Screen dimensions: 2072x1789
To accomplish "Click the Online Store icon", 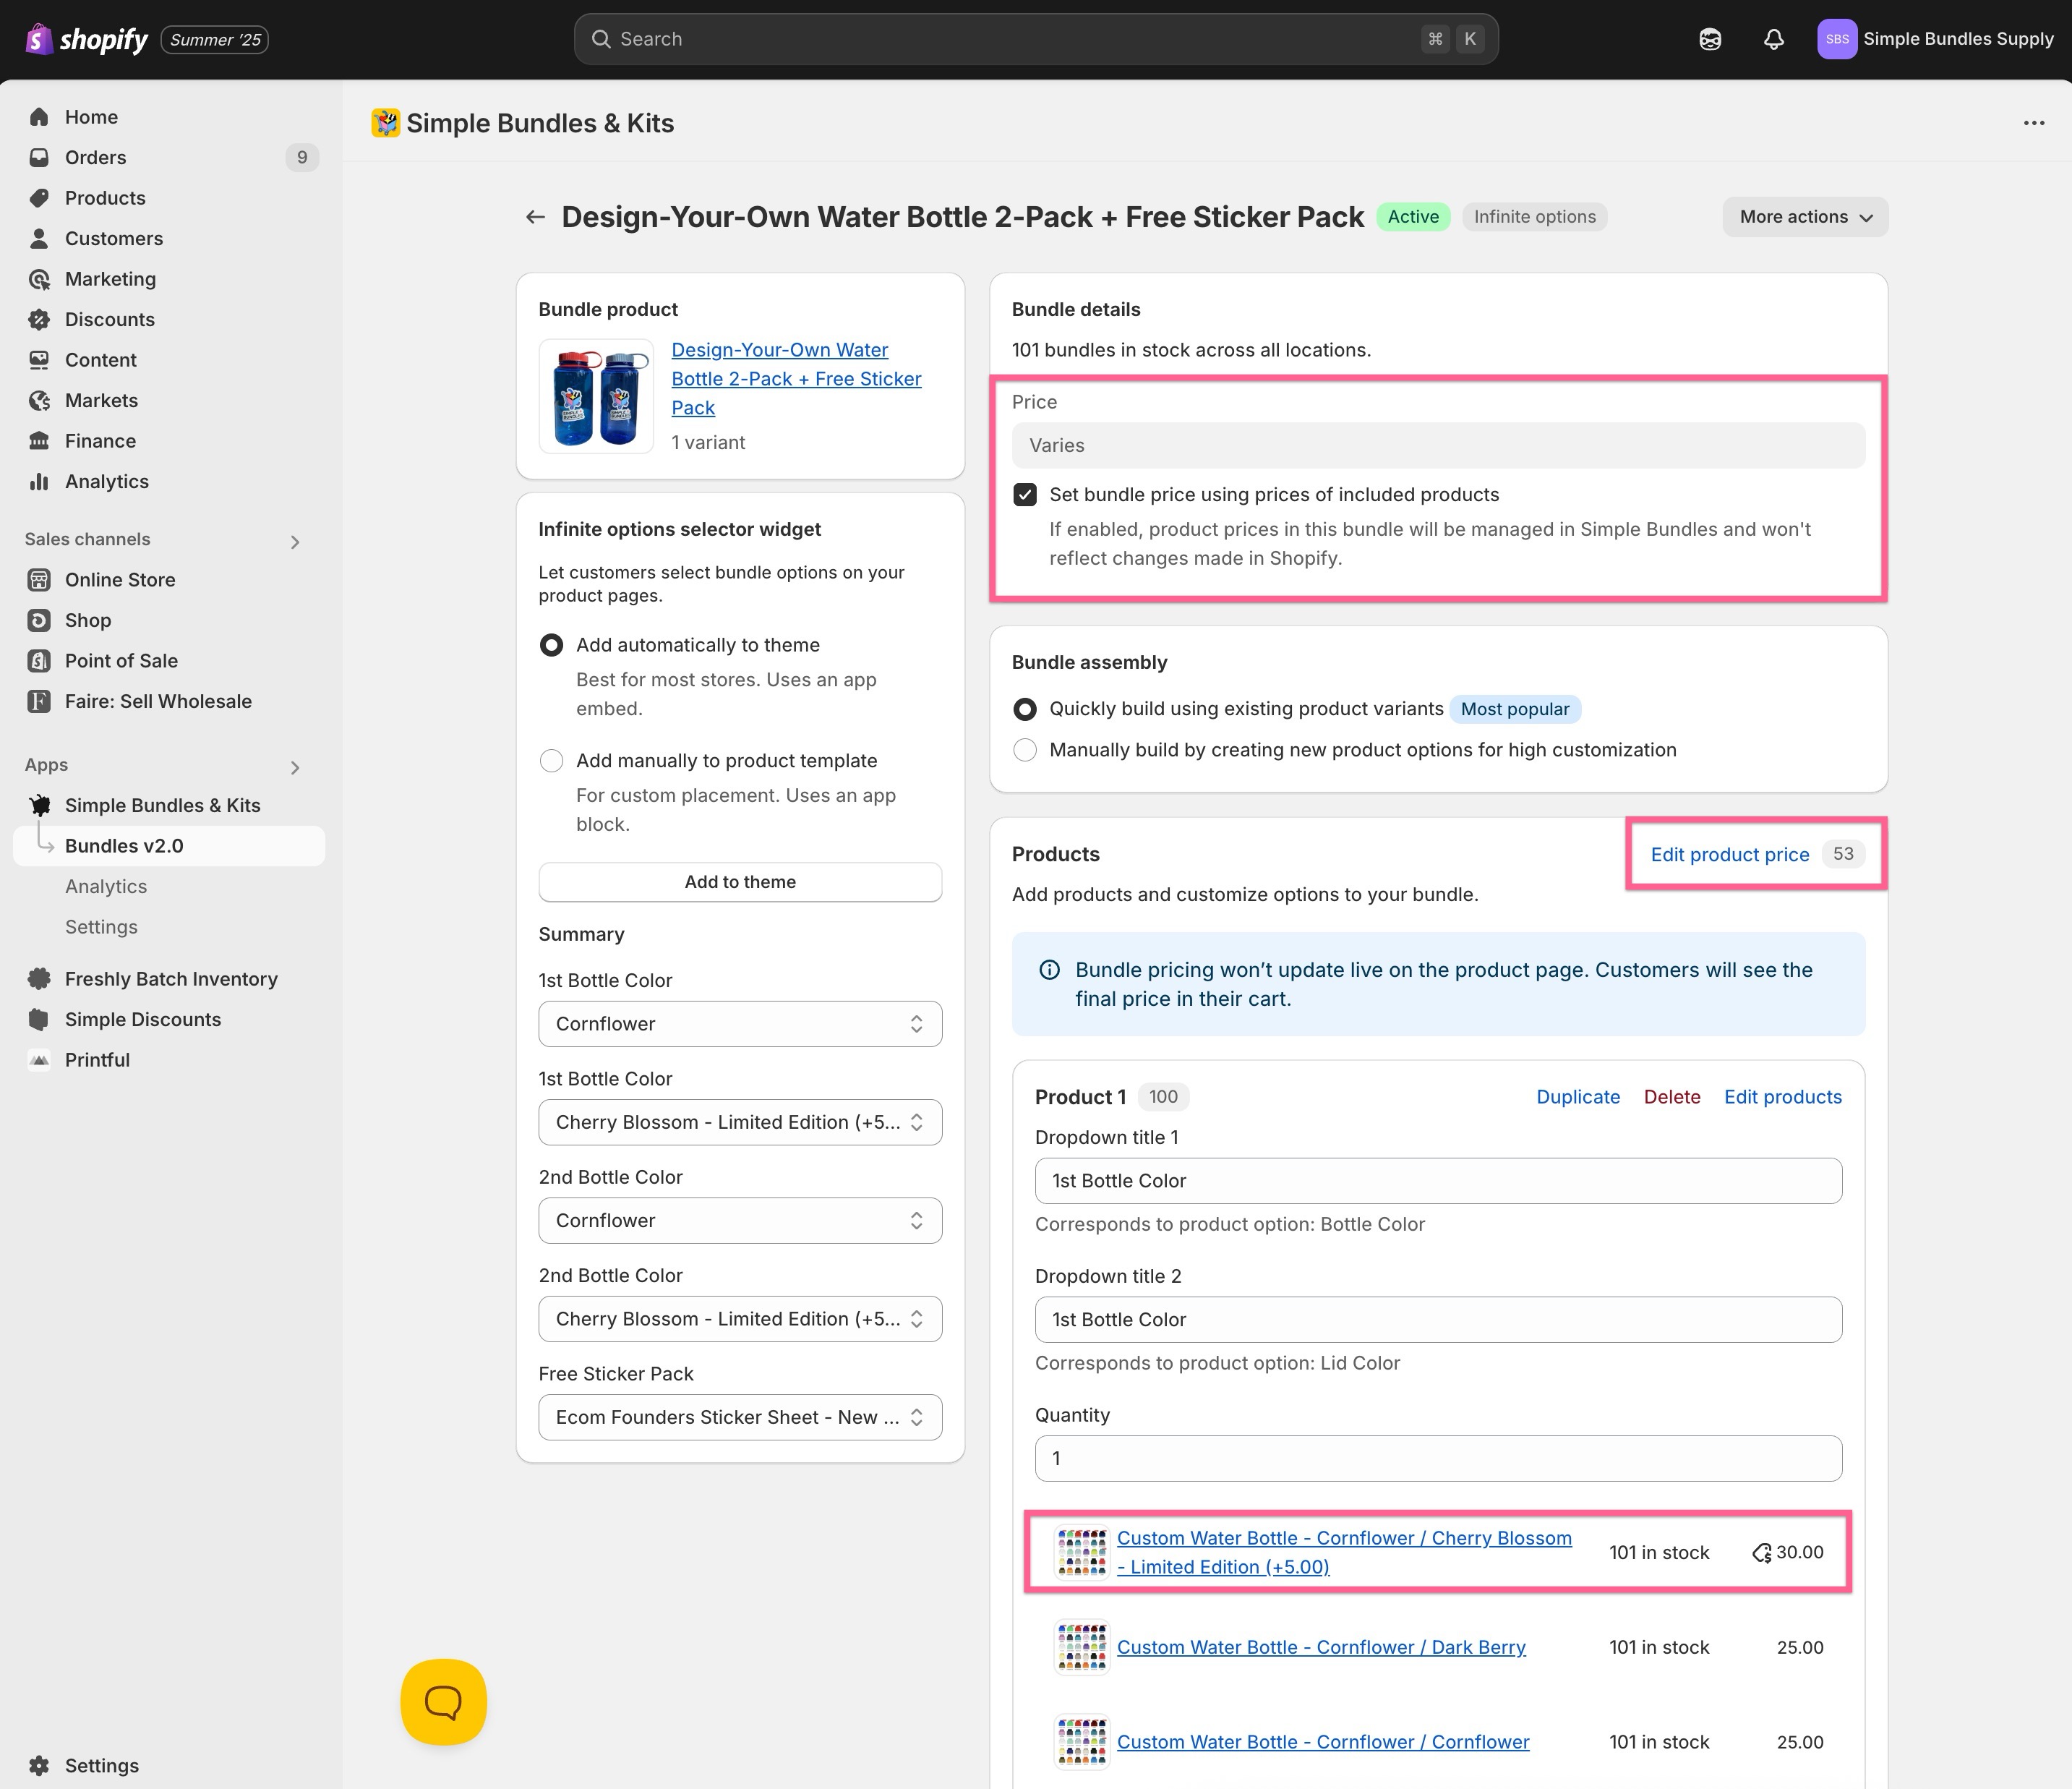I will (x=39, y=580).
